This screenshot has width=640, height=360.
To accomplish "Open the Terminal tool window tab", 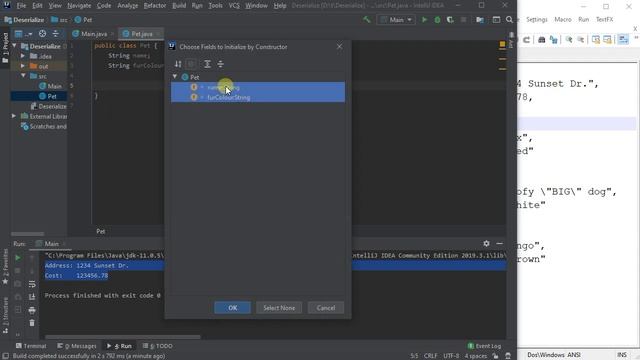I will point(31,346).
